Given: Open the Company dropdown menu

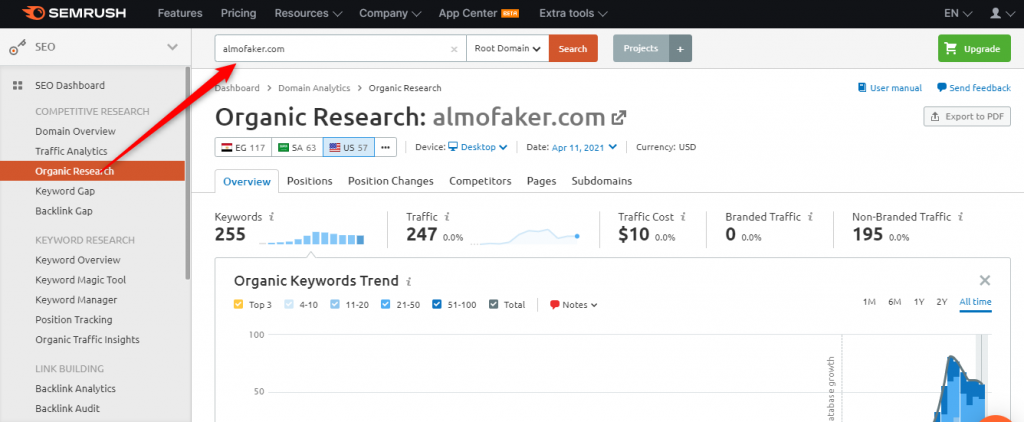Looking at the screenshot, I should coord(390,13).
